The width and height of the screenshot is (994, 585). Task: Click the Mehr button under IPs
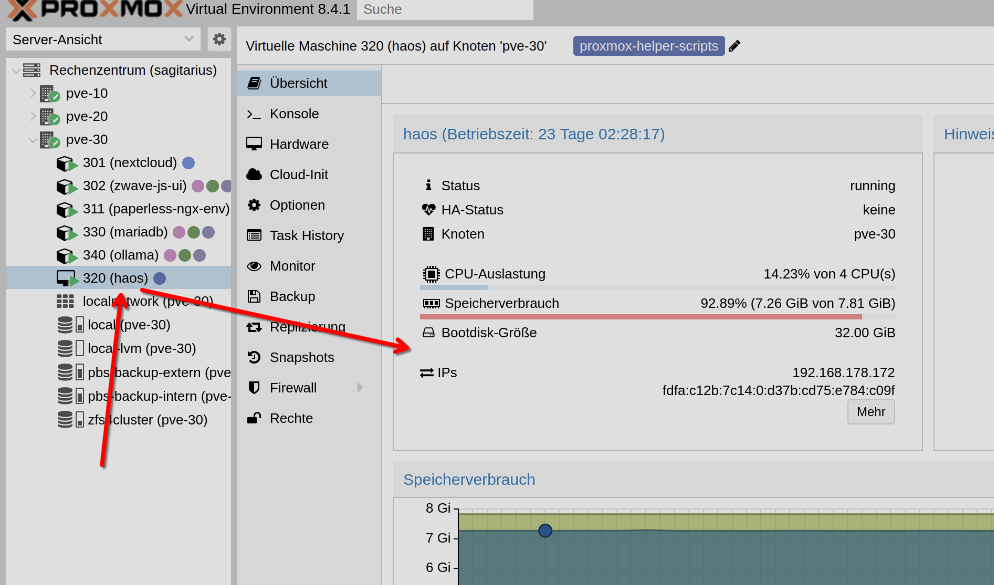[x=870, y=412]
